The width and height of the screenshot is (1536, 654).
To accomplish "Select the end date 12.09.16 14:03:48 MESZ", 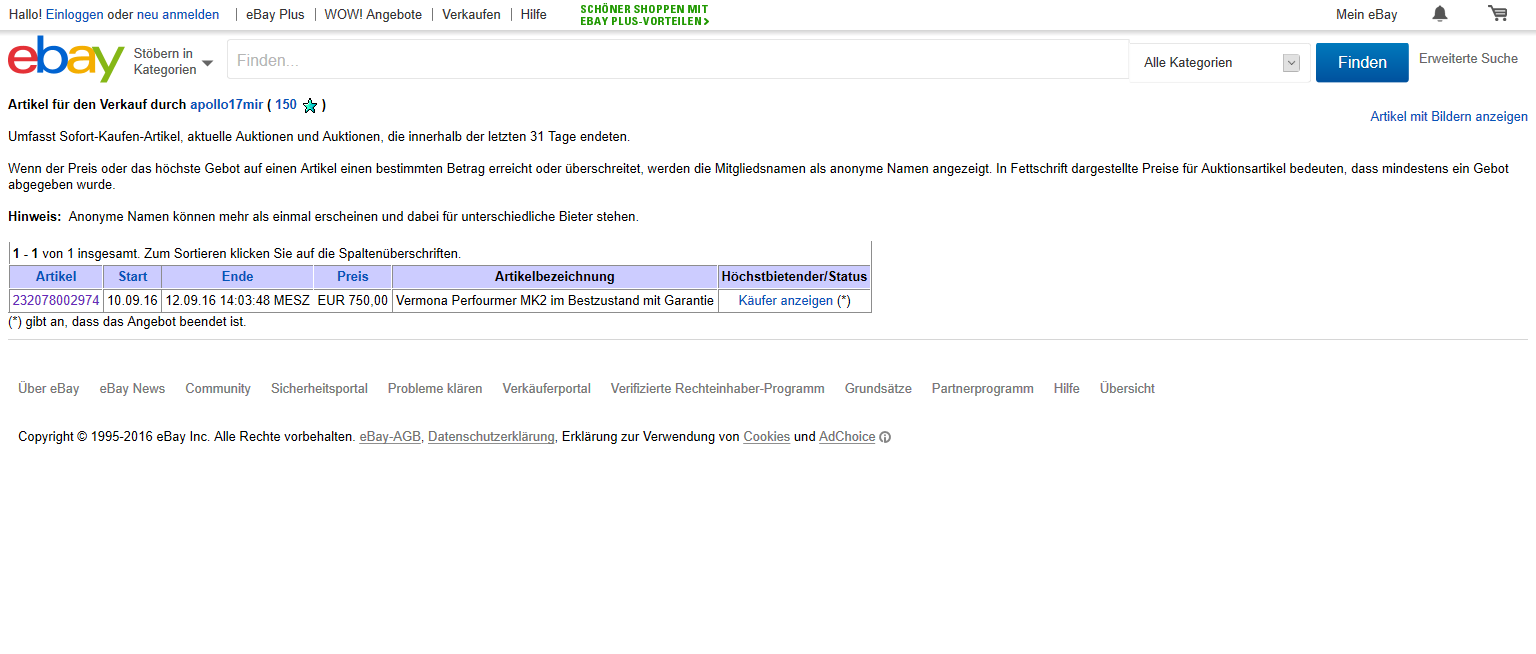I will [237, 301].
